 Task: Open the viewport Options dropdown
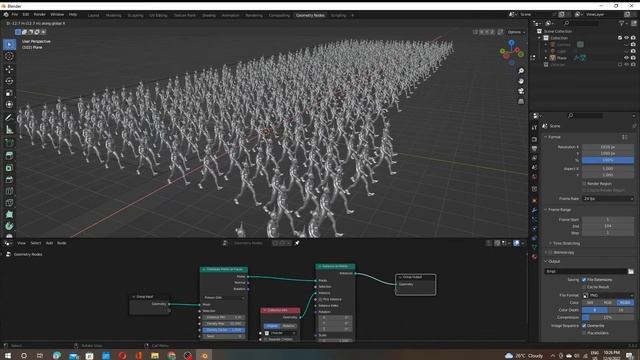point(516,32)
